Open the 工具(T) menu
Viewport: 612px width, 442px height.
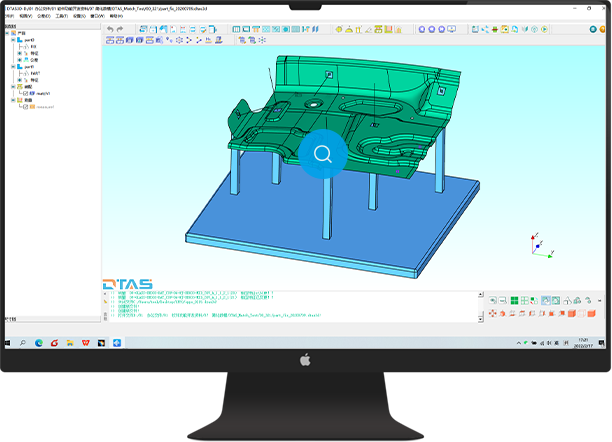point(62,16)
